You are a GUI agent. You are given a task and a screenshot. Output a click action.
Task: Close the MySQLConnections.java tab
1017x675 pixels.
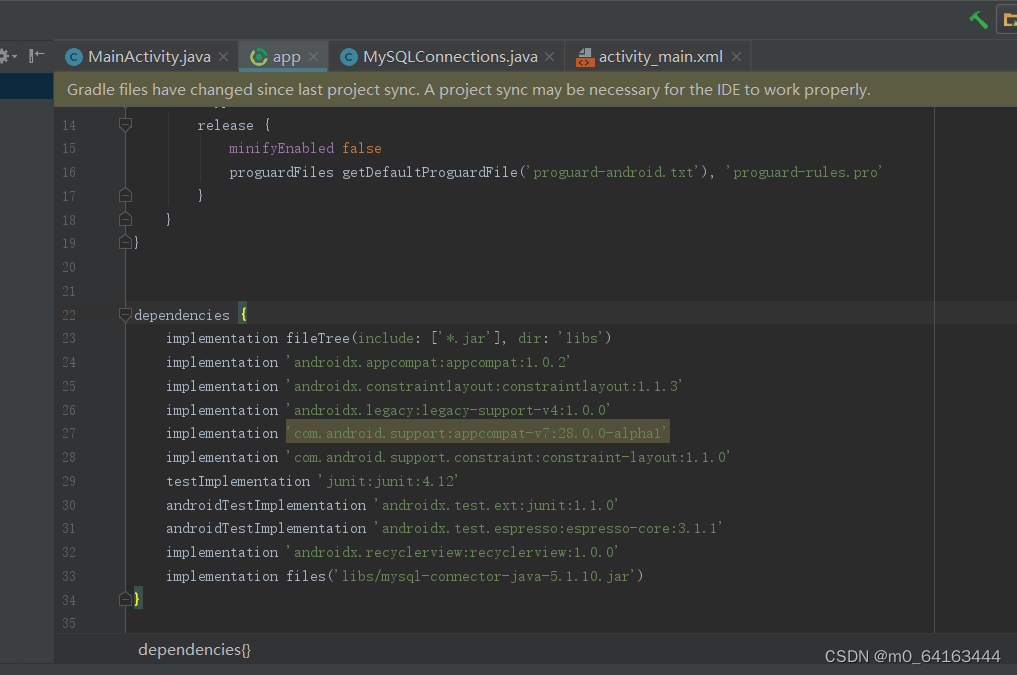(x=549, y=56)
